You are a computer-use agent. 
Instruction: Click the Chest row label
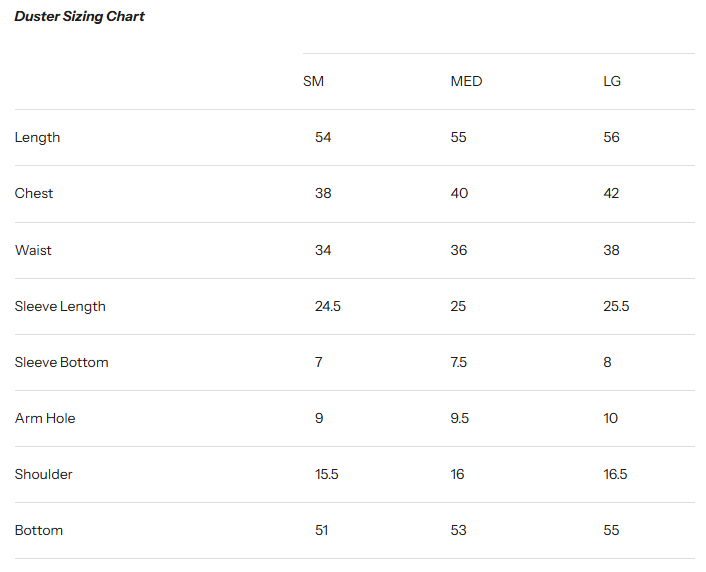pyautogui.click(x=34, y=193)
